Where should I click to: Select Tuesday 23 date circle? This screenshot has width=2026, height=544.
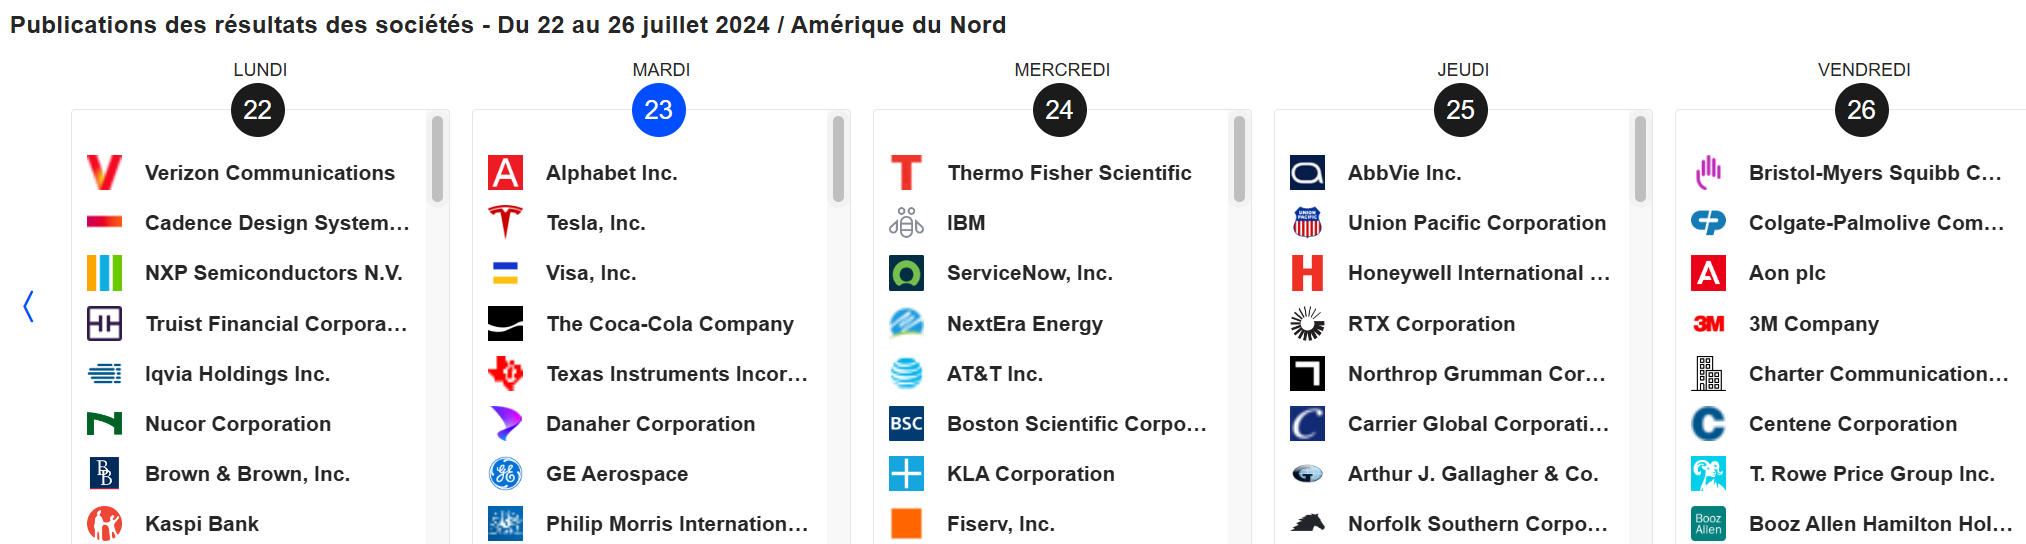click(659, 110)
